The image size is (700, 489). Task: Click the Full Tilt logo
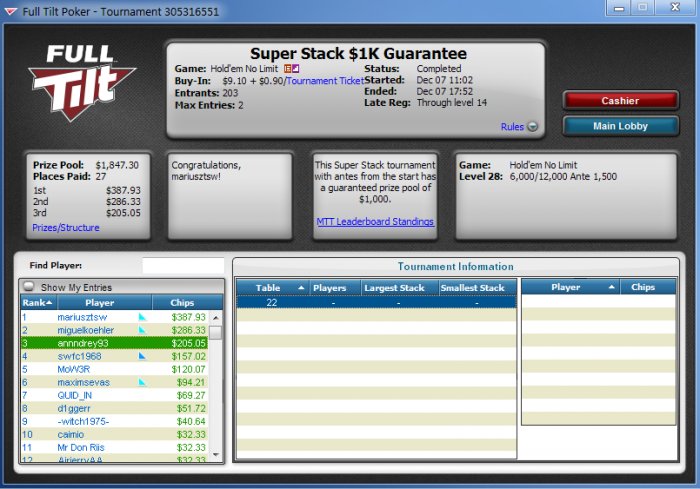click(x=82, y=83)
